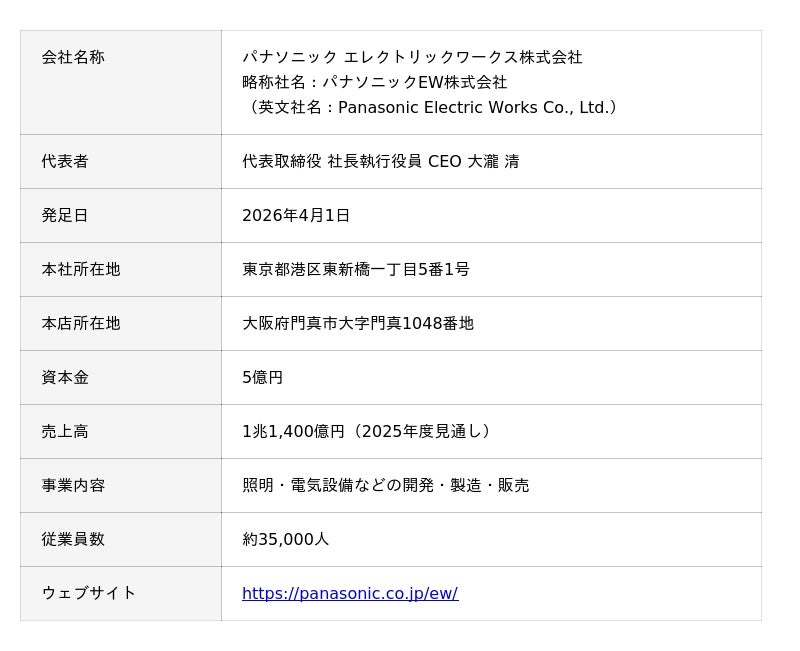Click the ウェブサイト row label
Image resolution: width=800 pixels, height=651 pixels.
click(x=89, y=593)
